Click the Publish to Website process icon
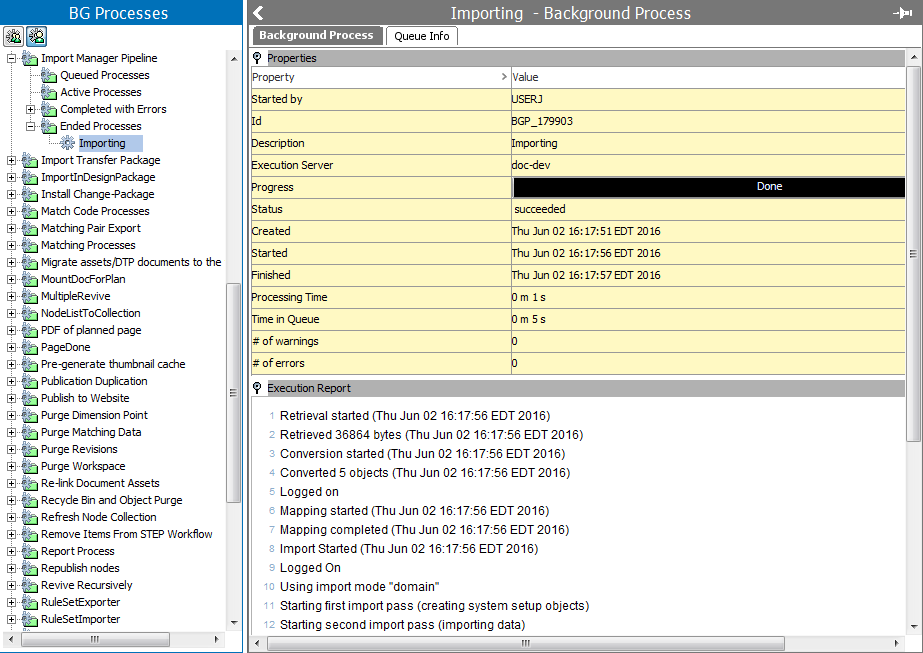 pos(30,398)
